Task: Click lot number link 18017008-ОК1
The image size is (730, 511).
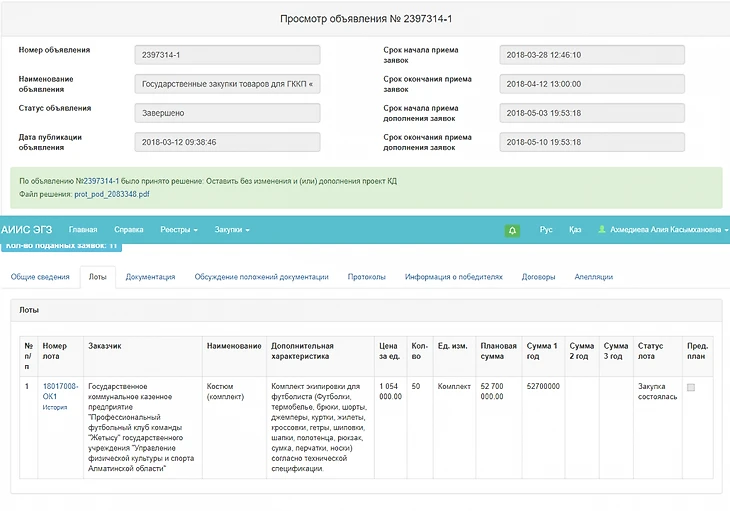Action: 60,391
